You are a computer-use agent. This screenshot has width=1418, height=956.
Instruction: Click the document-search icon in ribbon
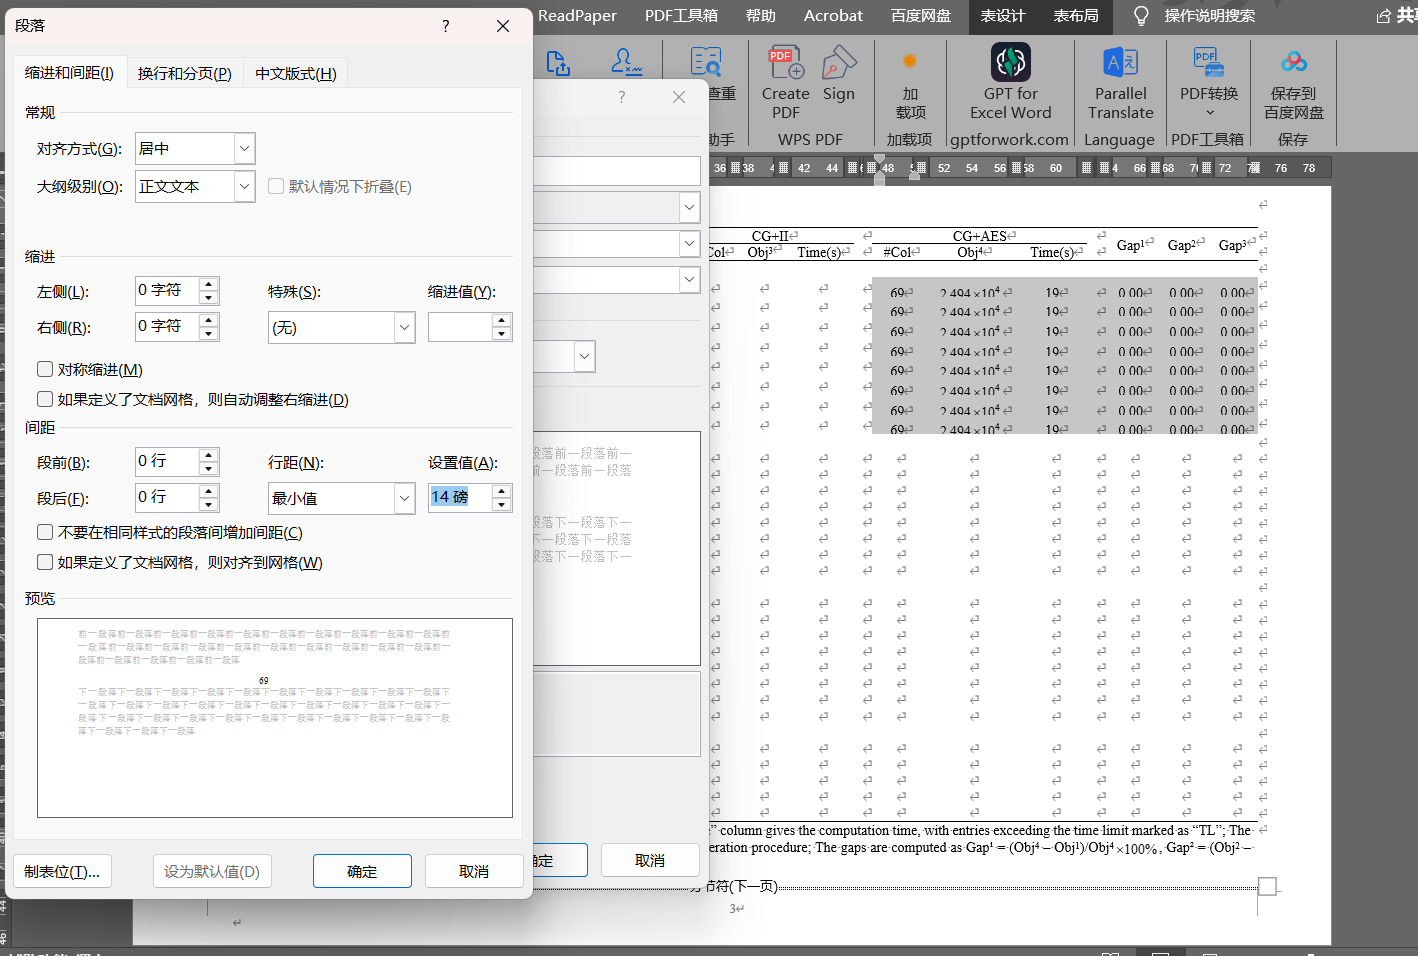706,62
